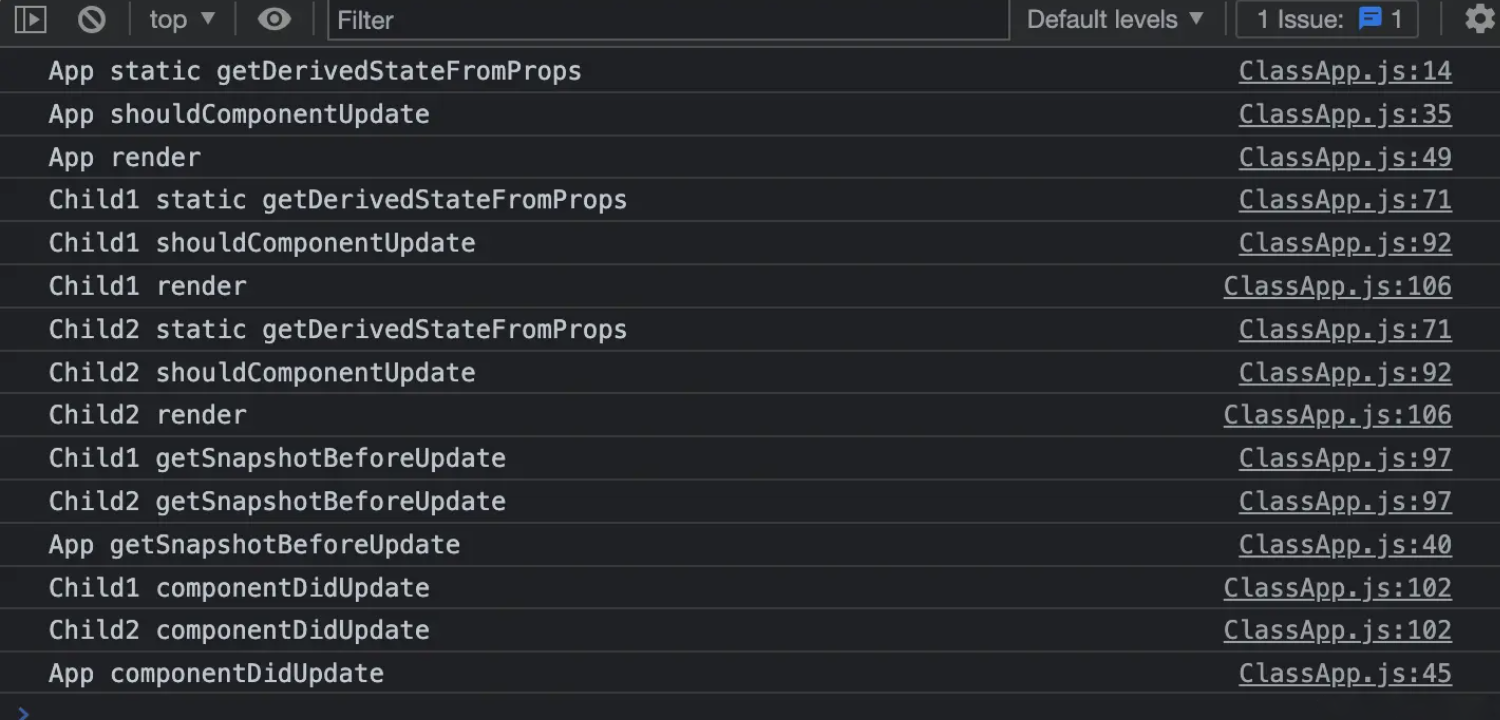Click the blue issue message icon
1500x720 pixels.
coord(1369,19)
